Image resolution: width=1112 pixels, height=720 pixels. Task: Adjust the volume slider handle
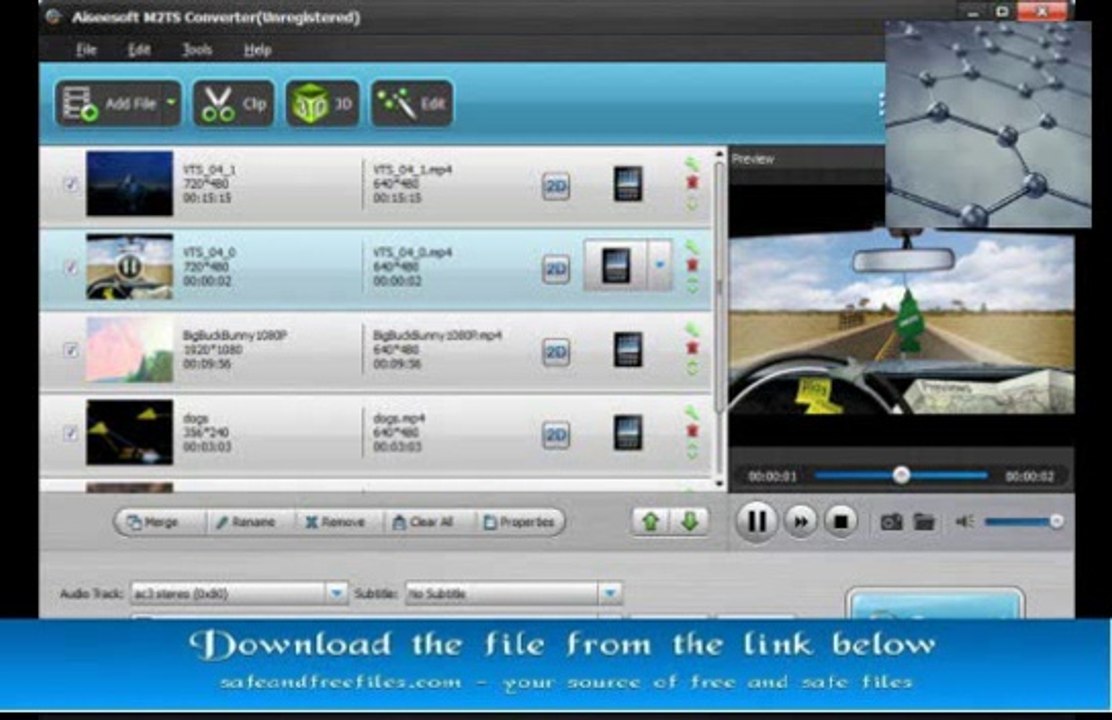point(1056,521)
